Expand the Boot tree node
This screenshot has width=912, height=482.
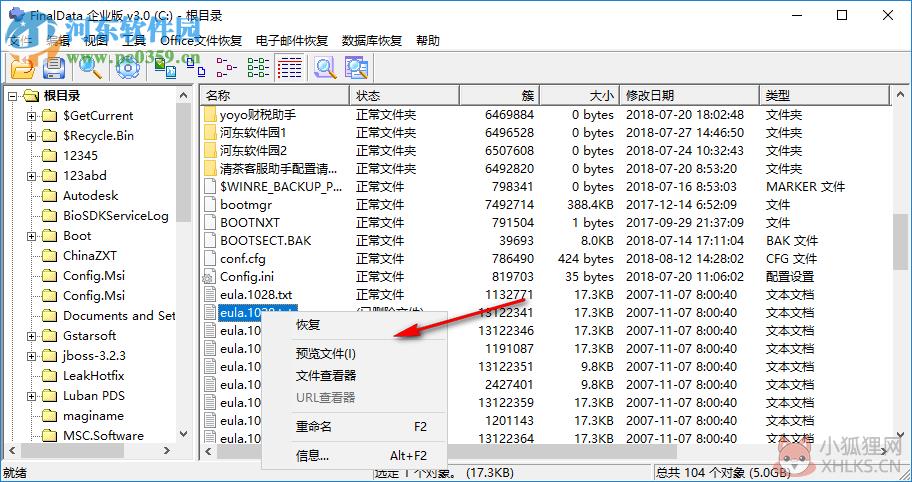click(x=31, y=236)
